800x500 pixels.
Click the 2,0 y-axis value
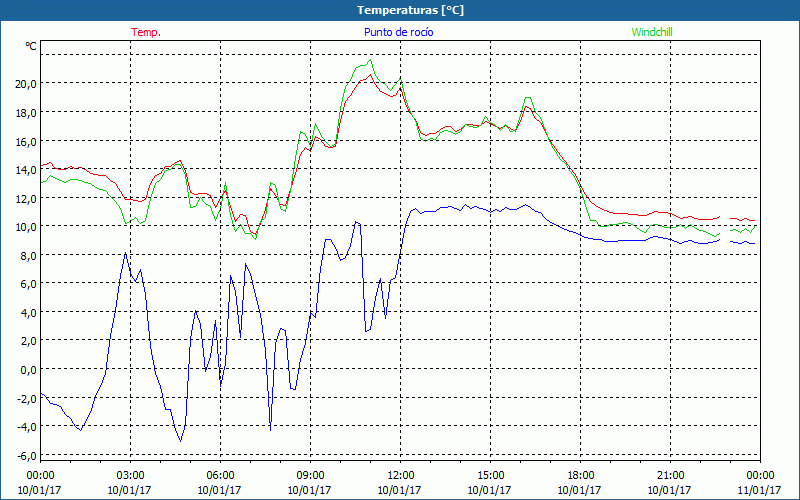click(28, 341)
